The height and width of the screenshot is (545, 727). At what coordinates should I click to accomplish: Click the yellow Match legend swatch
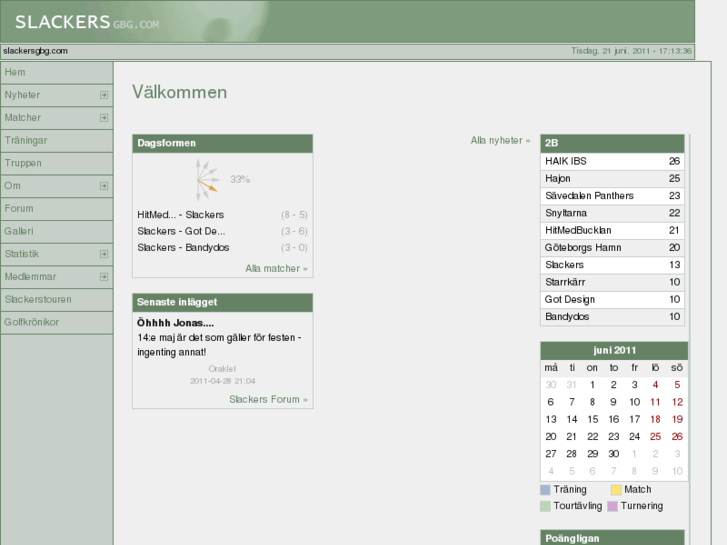(616, 490)
